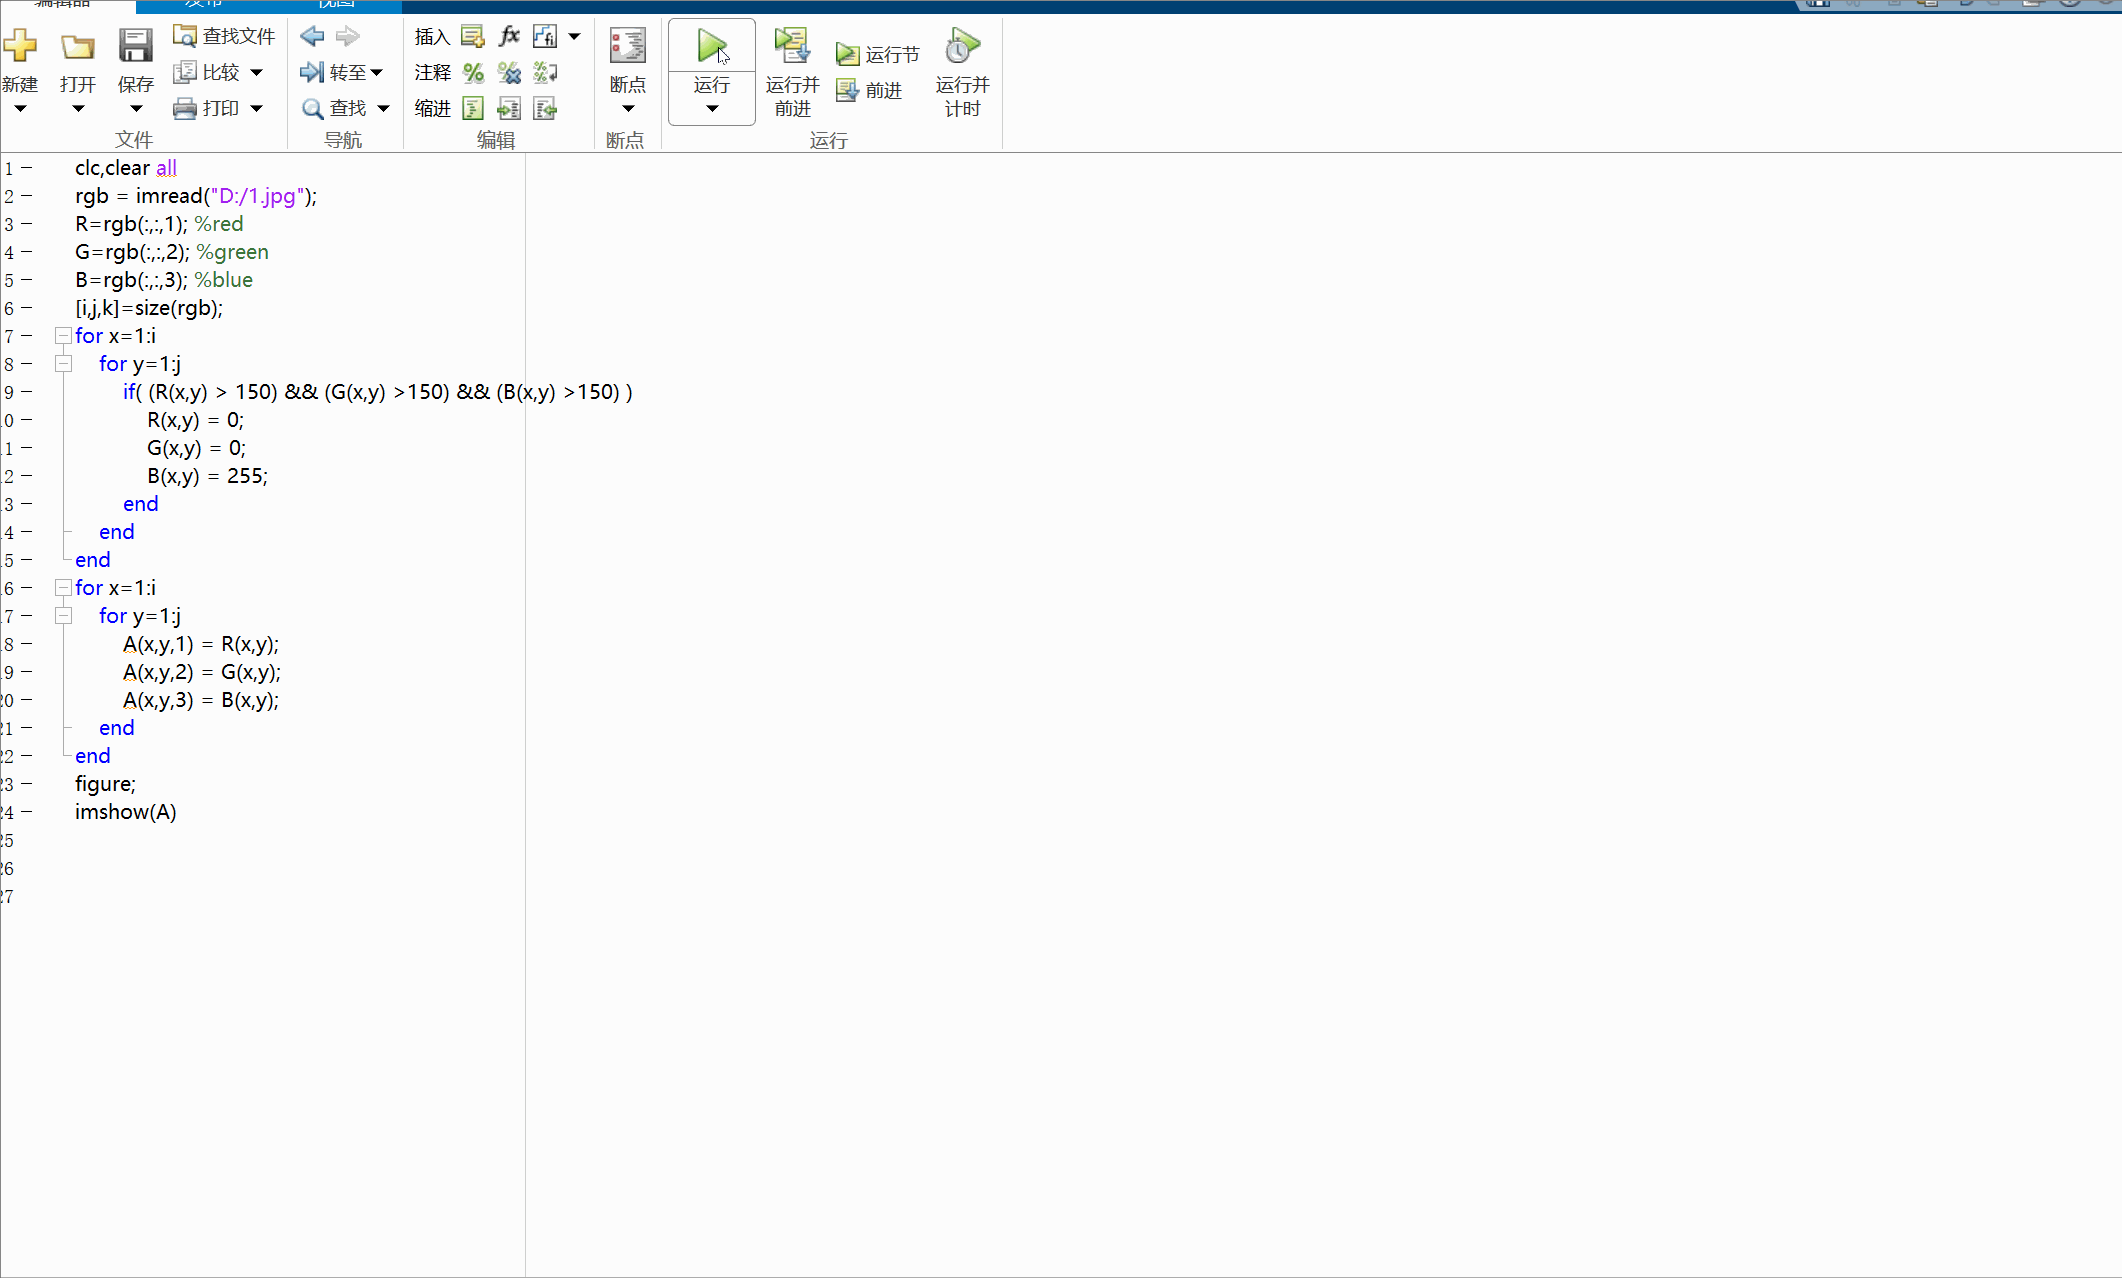
Task: Click the uncomment icon with crossed percent
Action: click(509, 72)
